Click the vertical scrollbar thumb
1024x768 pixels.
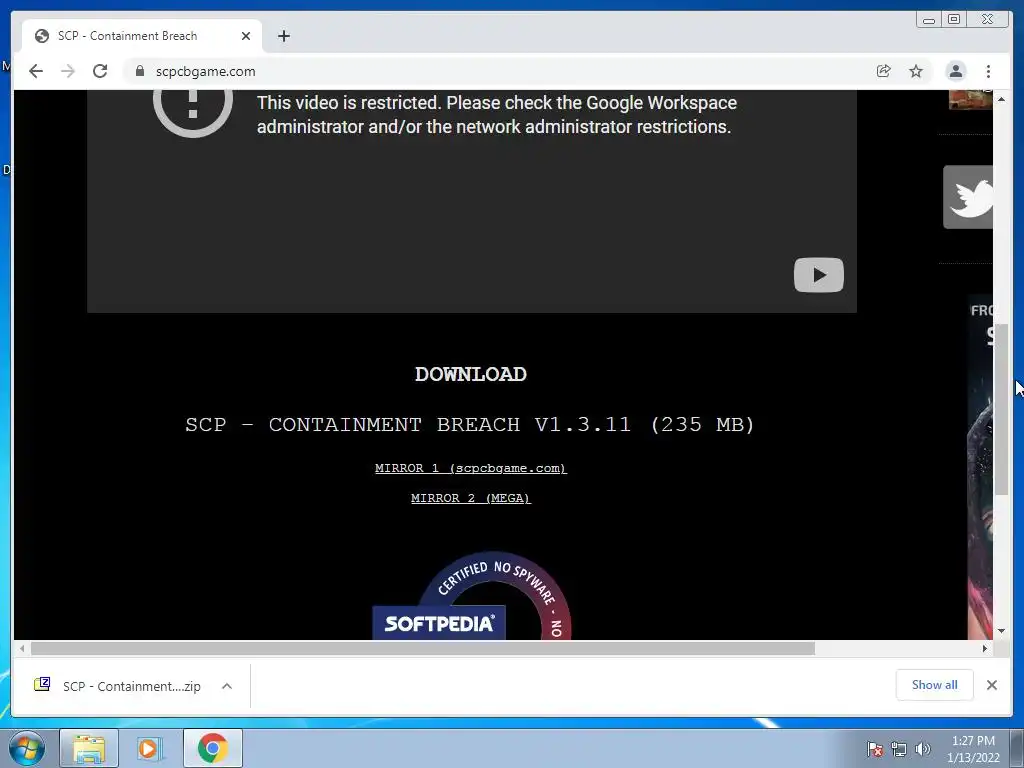coord(1002,409)
